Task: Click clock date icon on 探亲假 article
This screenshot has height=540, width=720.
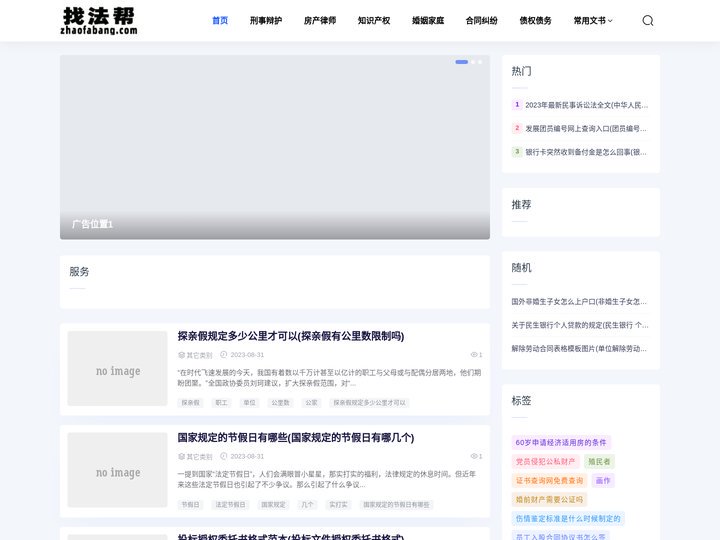Action: [x=224, y=354]
